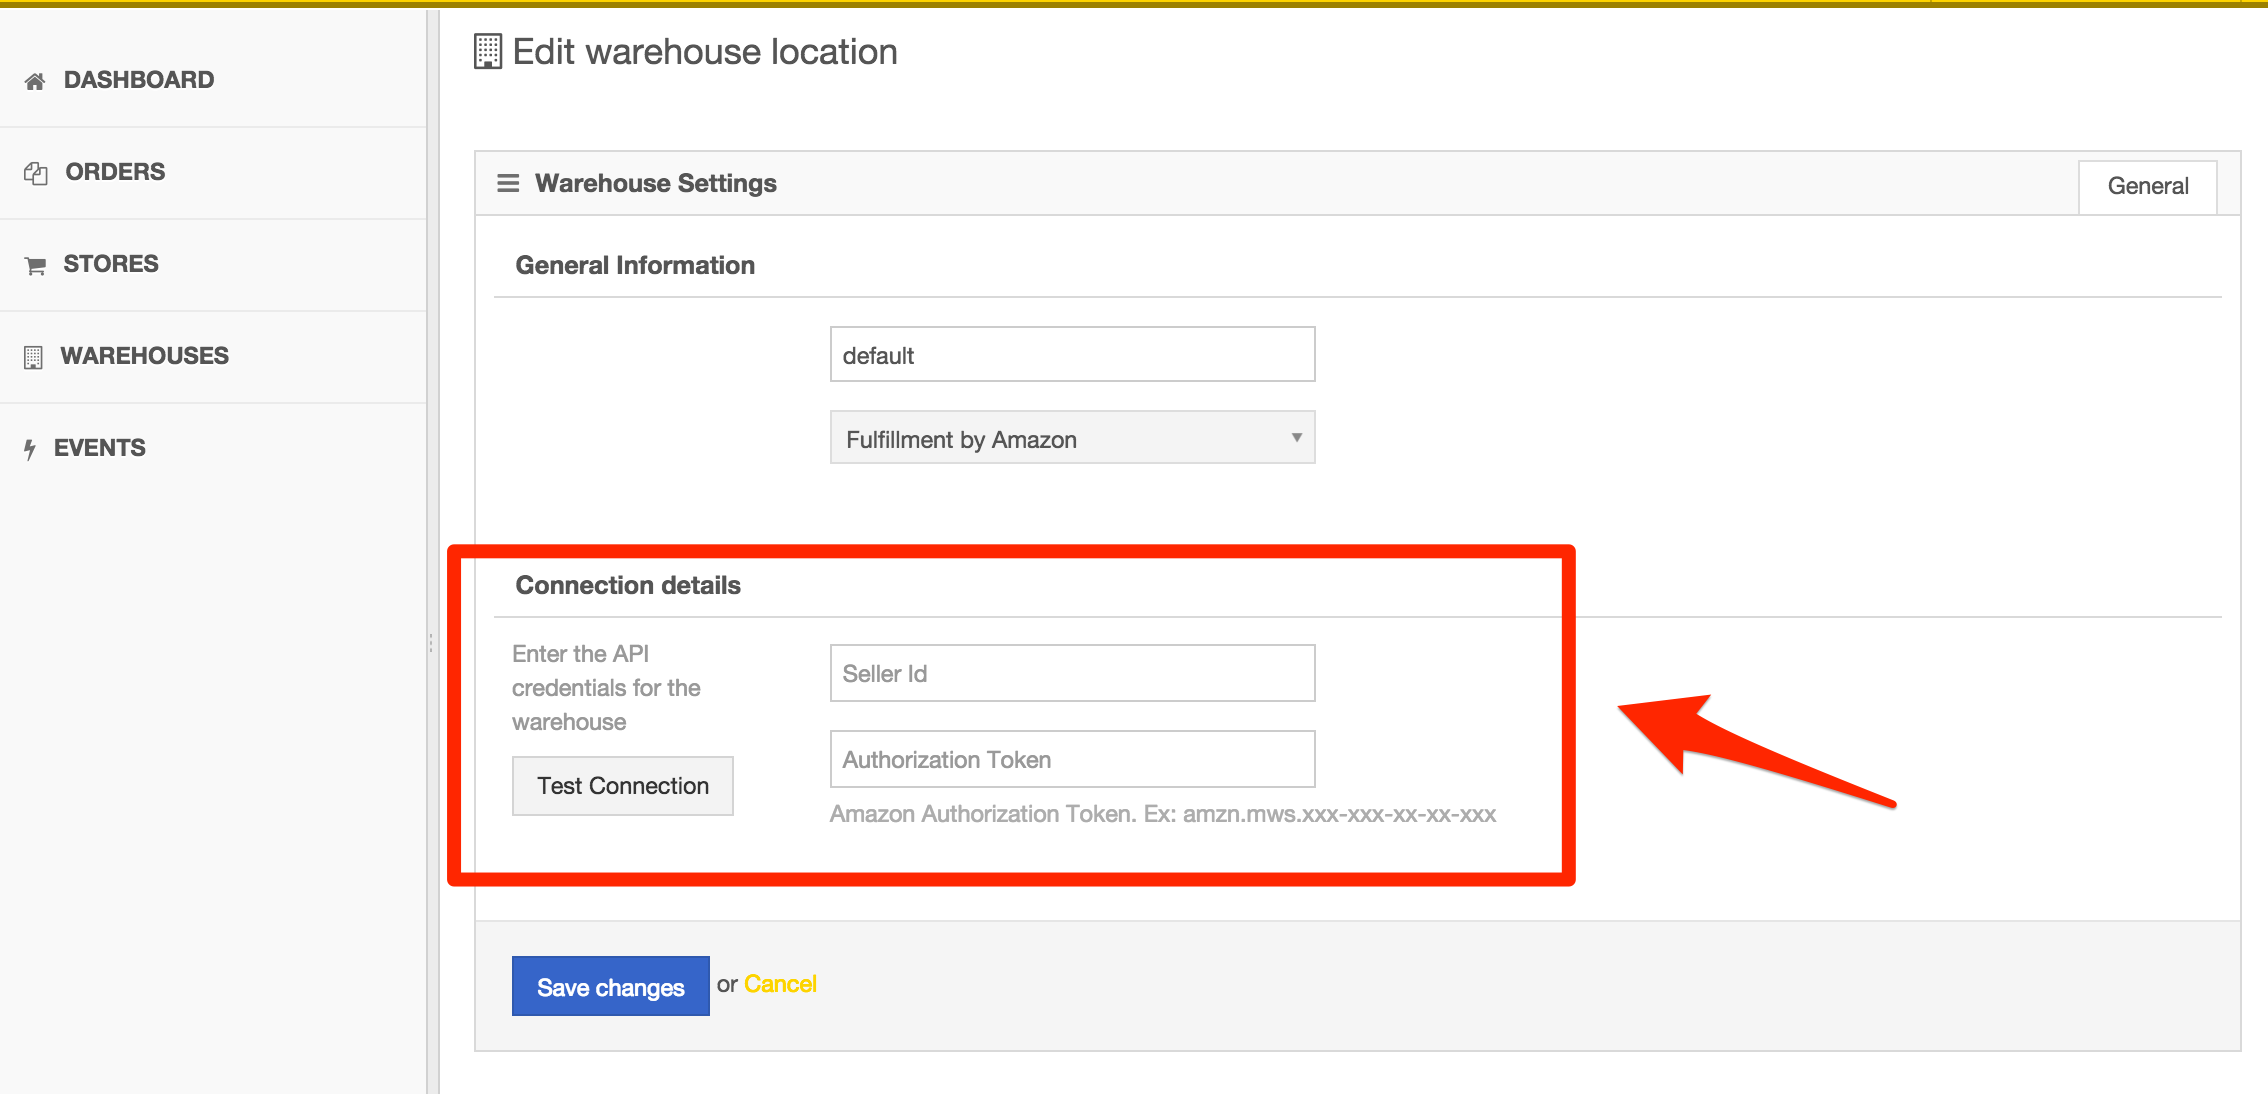This screenshot has width=2268, height=1094.
Task: Navigate to the Warehouses section
Action: point(213,356)
